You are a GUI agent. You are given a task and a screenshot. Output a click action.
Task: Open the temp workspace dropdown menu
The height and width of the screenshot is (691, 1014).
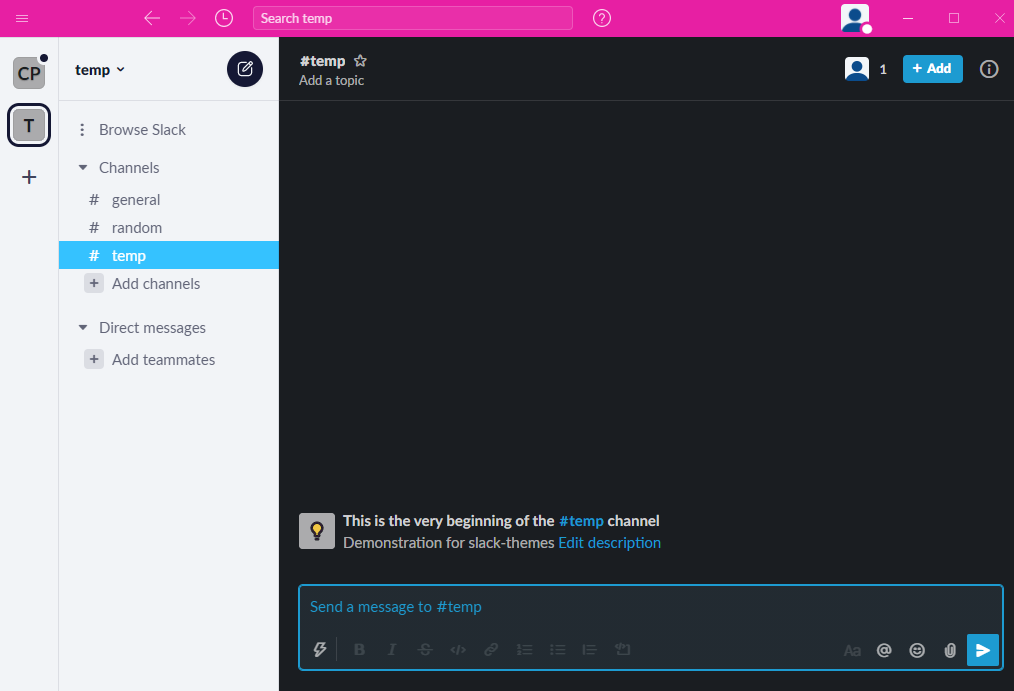tap(100, 70)
